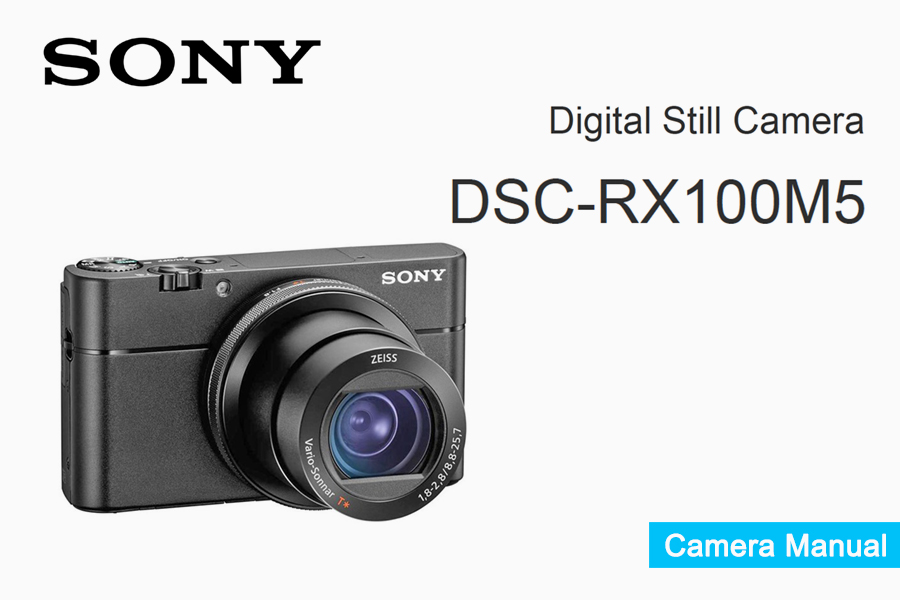The width and height of the screenshot is (900, 600).
Task: Click the Digital Still Camera heading
Action: coord(706,121)
